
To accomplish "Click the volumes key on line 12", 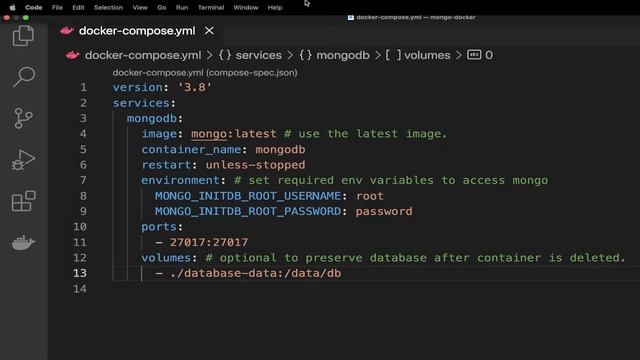I will [166, 258].
